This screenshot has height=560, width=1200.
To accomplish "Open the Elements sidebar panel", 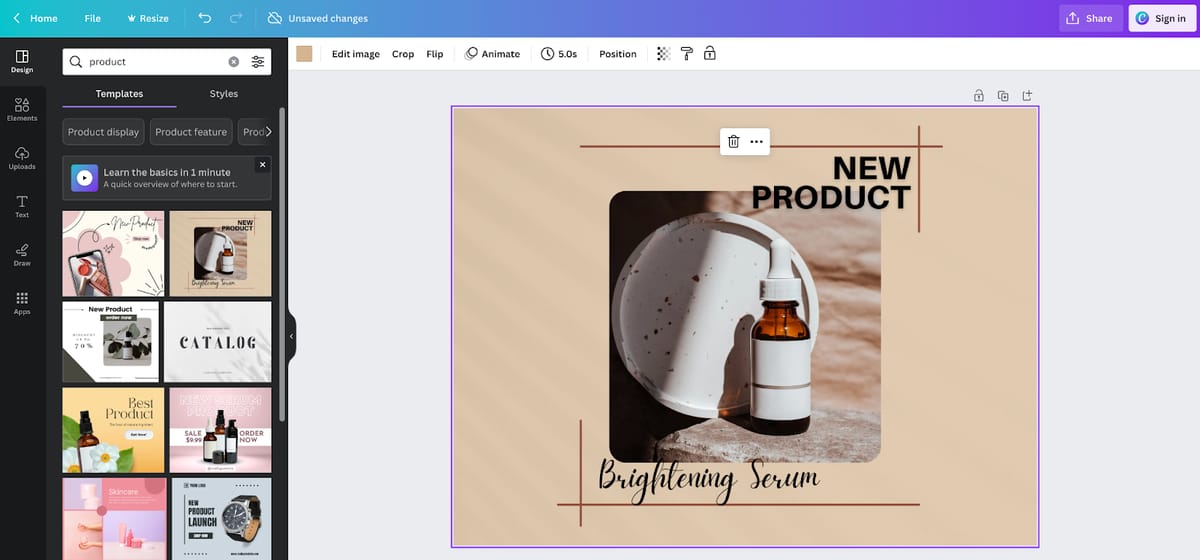I will click(22, 109).
